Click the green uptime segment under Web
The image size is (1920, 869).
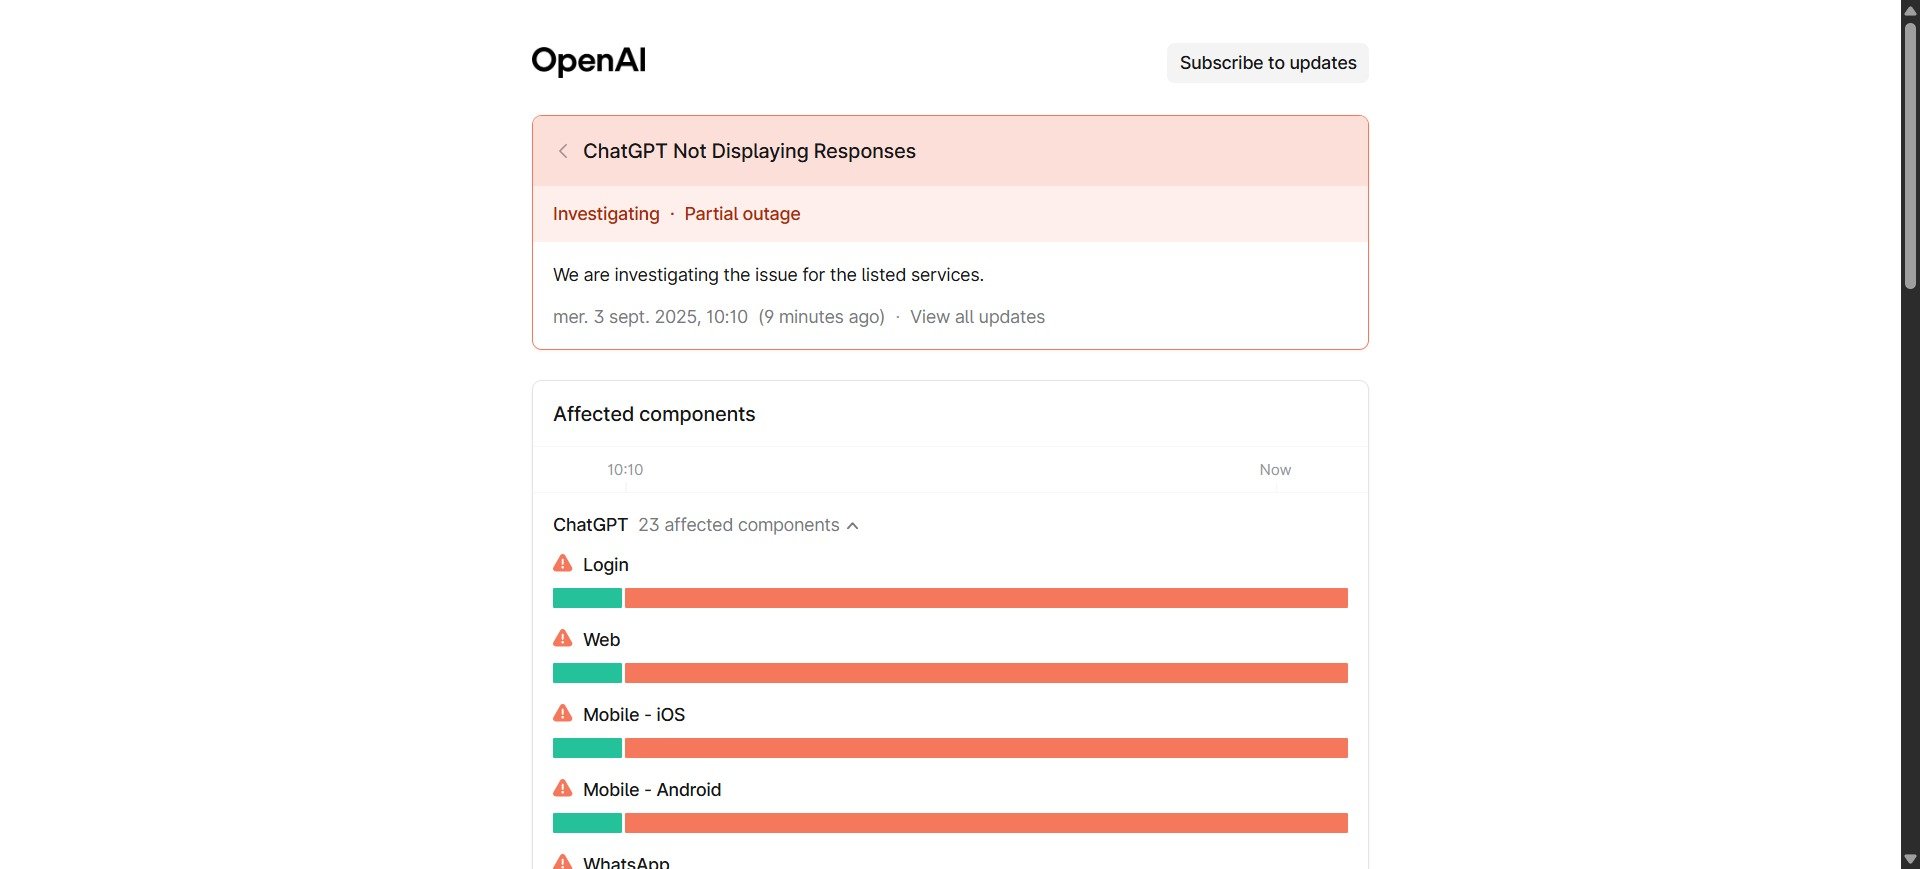[x=587, y=672]
